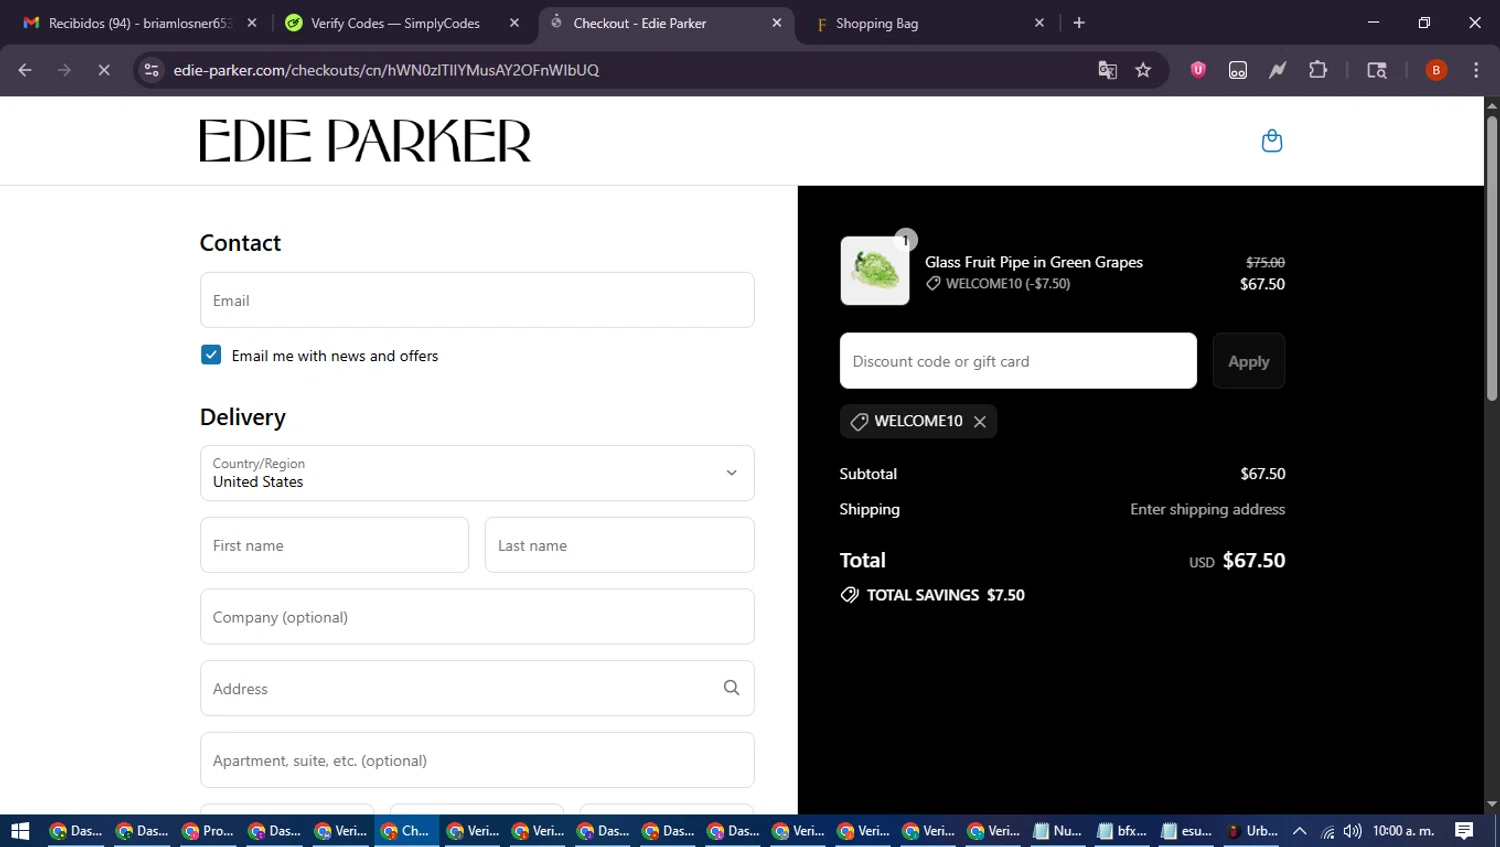Click the TOTAL SAVINGS $7.50 text
1500x847 pixels.
(x=946, y=595)
